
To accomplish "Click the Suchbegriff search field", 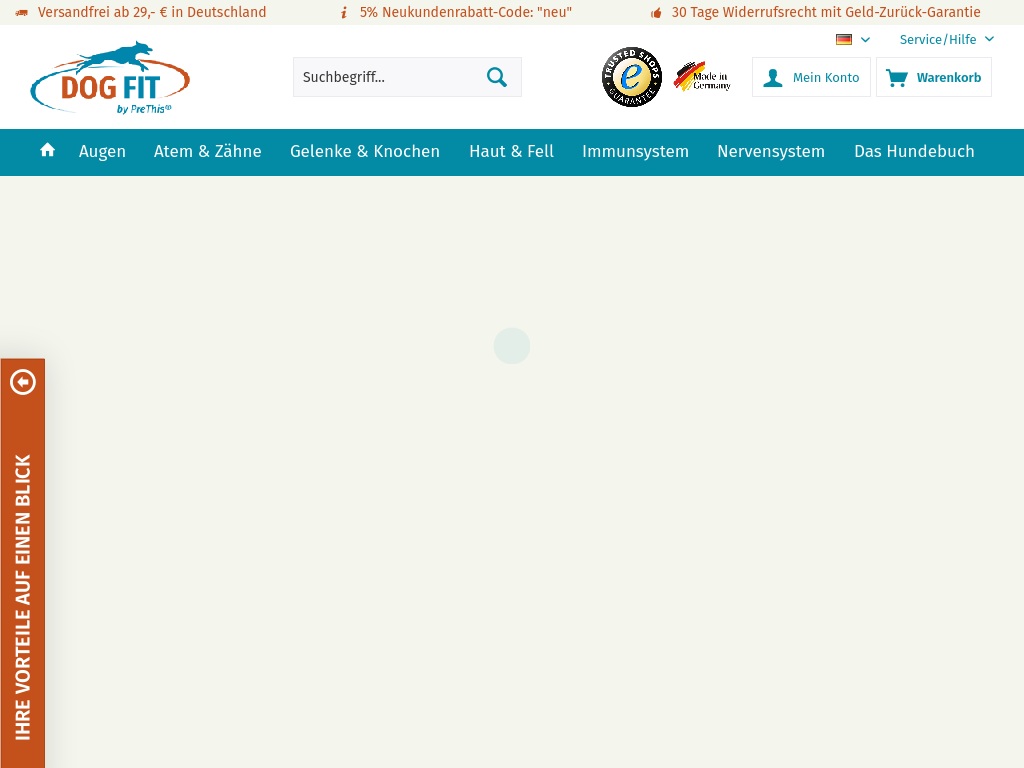I will [x=385, y=77].
